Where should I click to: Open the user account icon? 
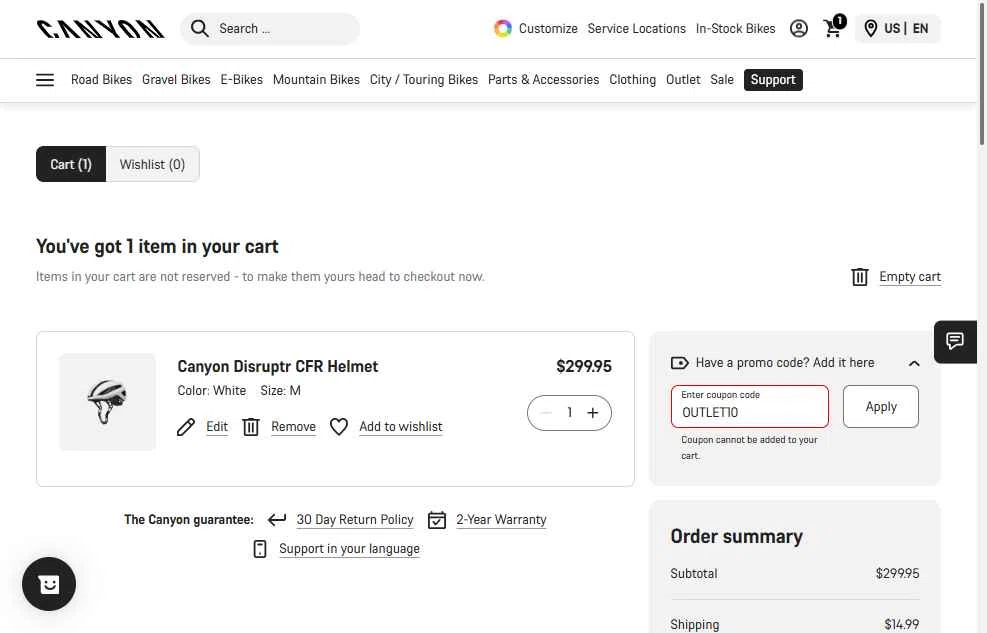(798, 28)
